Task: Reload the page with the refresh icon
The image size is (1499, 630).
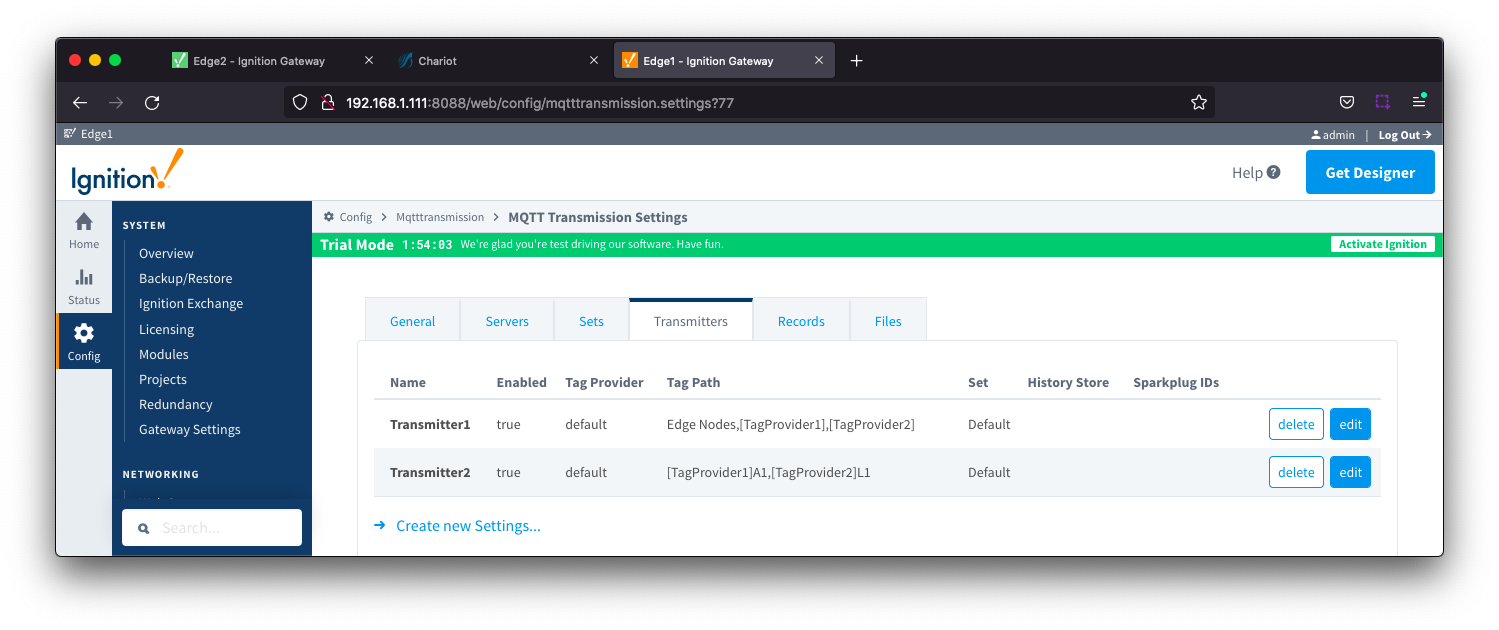Action: [x=152, y=102]
